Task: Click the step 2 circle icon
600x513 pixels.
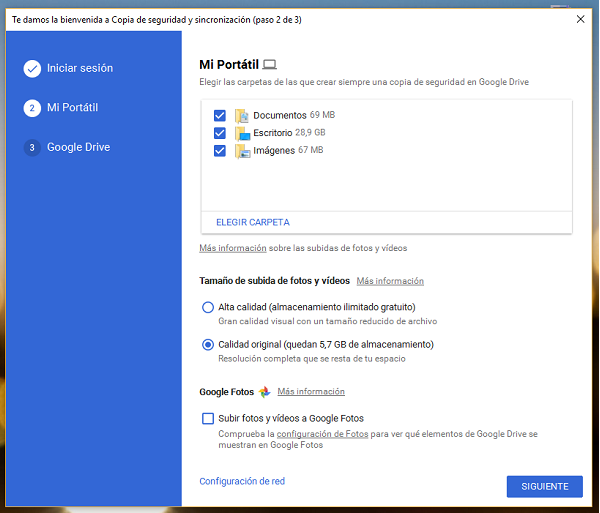Action: pos(32,108)
